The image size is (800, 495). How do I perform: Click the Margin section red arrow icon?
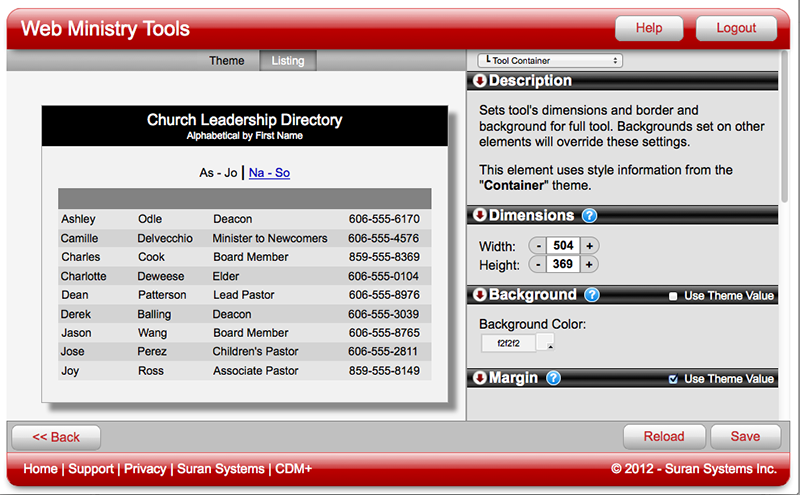[480, 378]
